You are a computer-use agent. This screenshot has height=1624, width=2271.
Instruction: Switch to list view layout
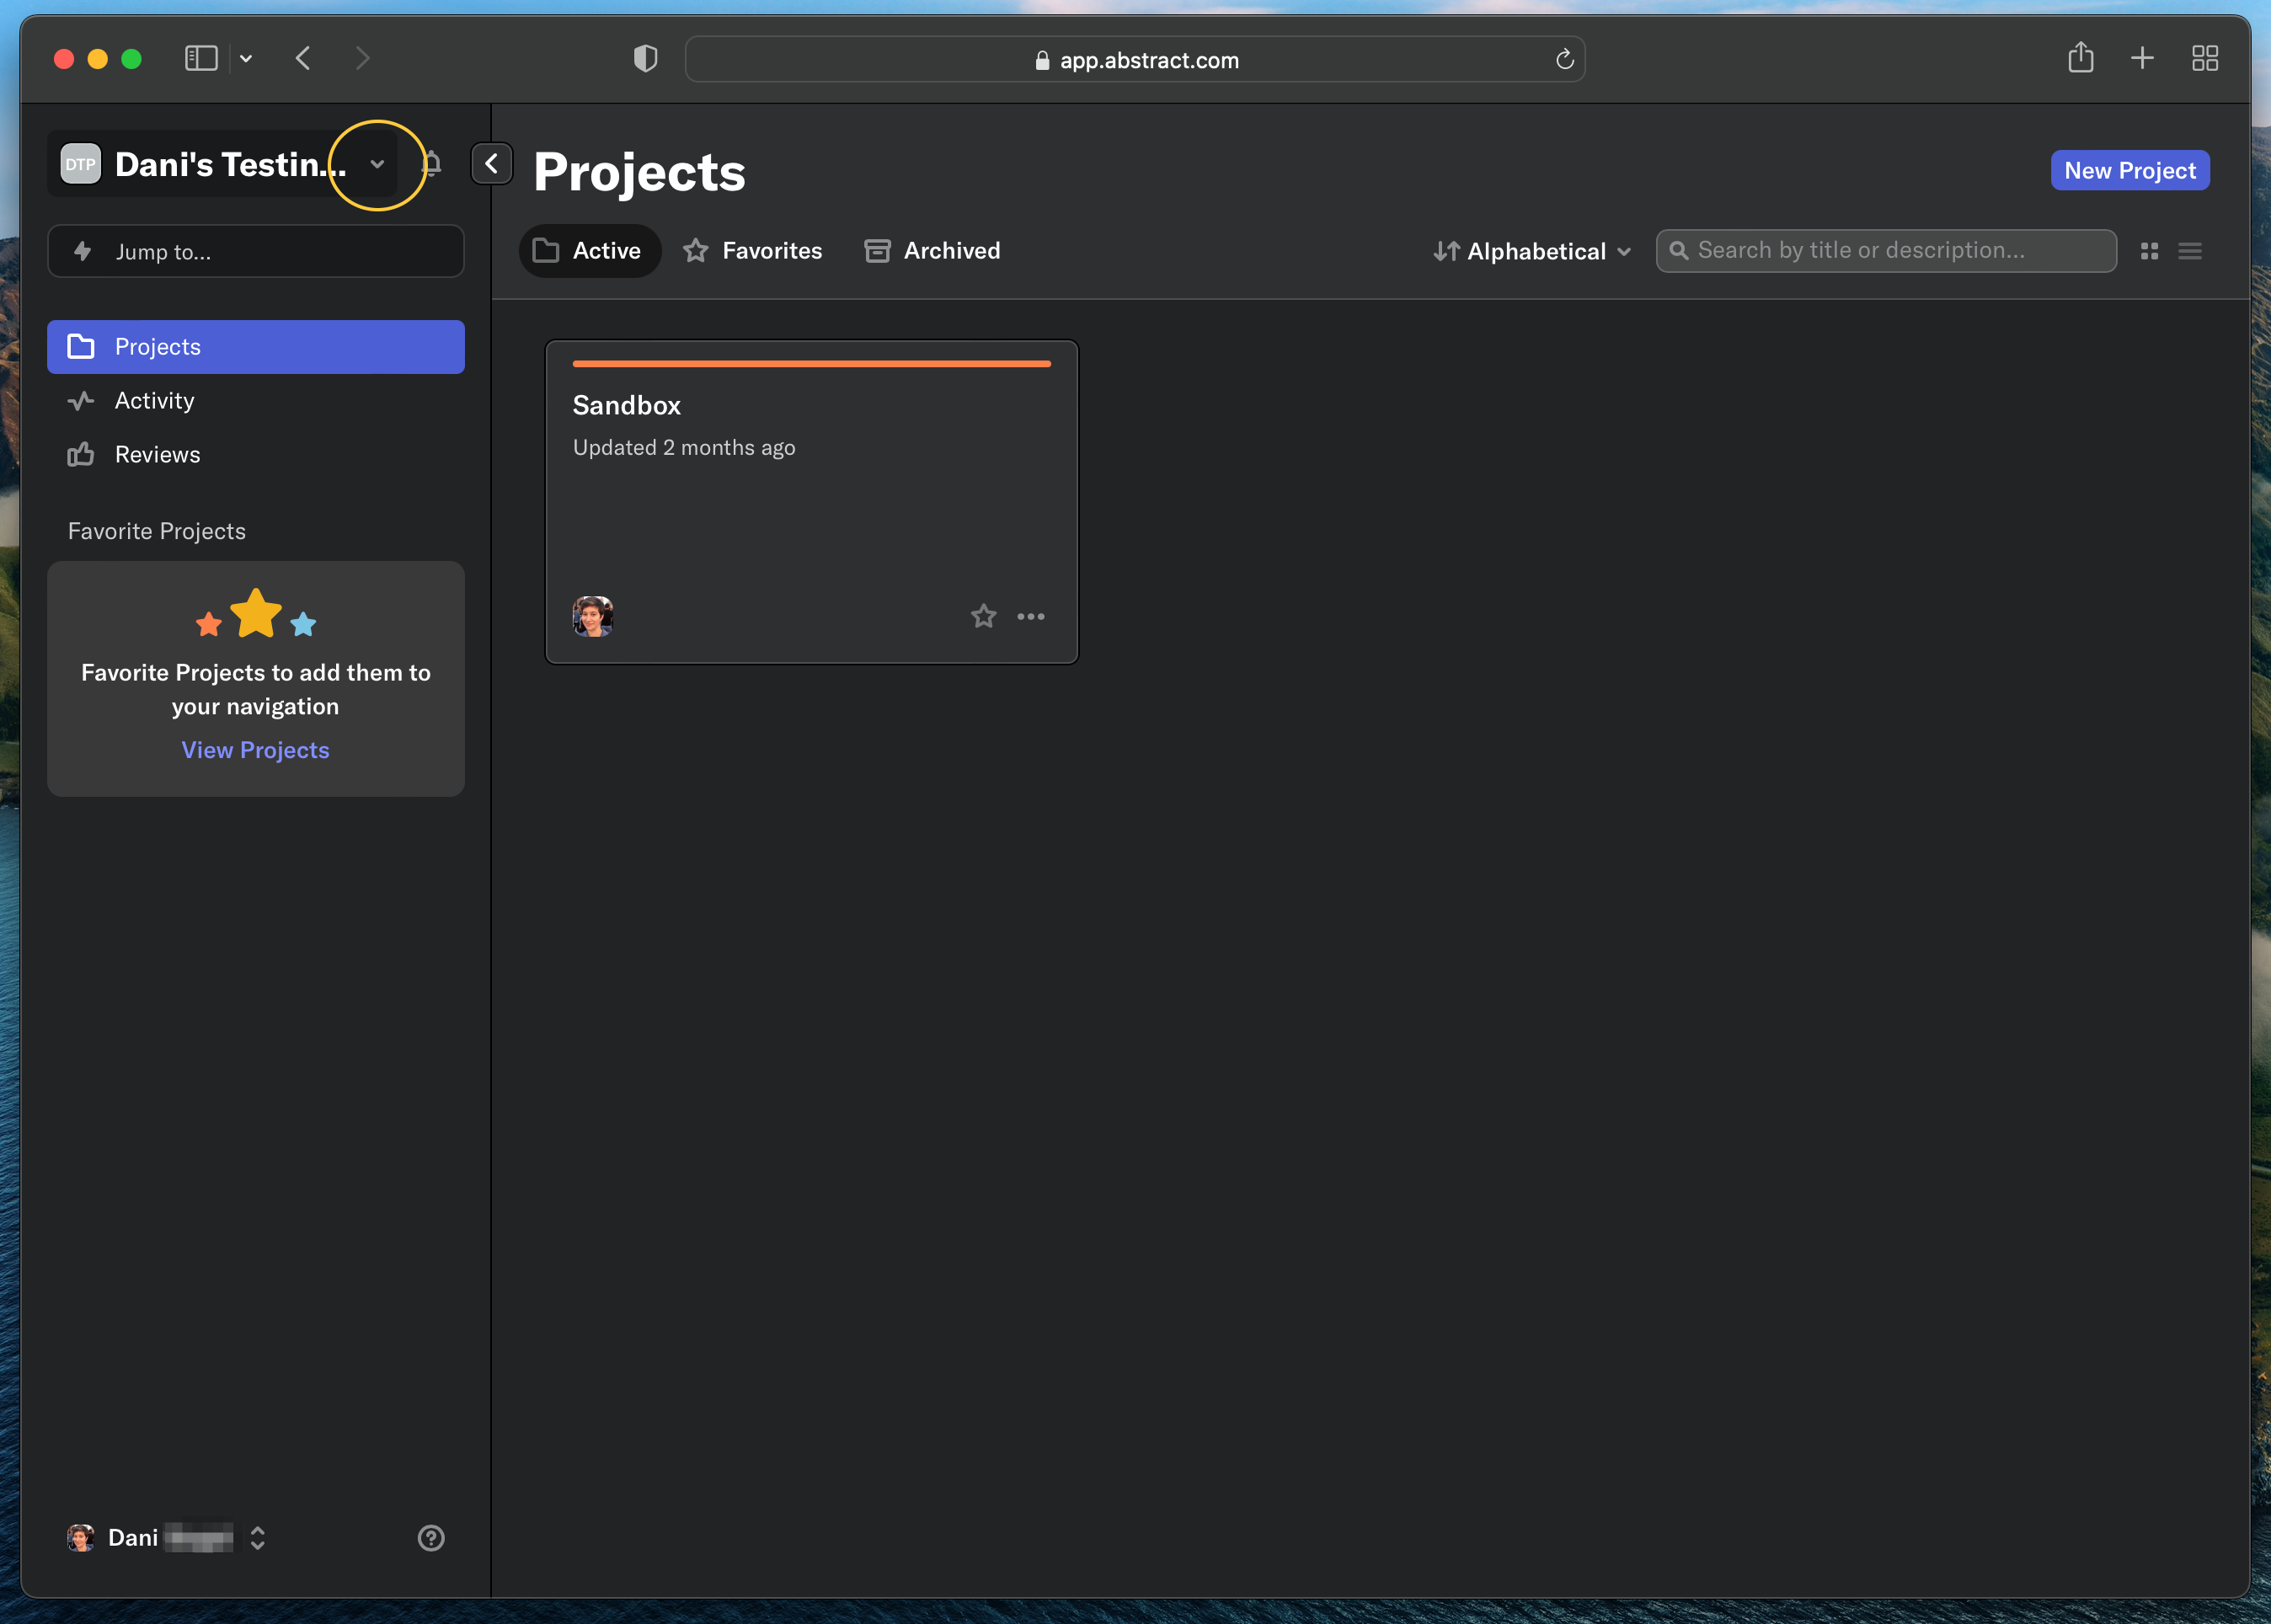(2190, 251)
